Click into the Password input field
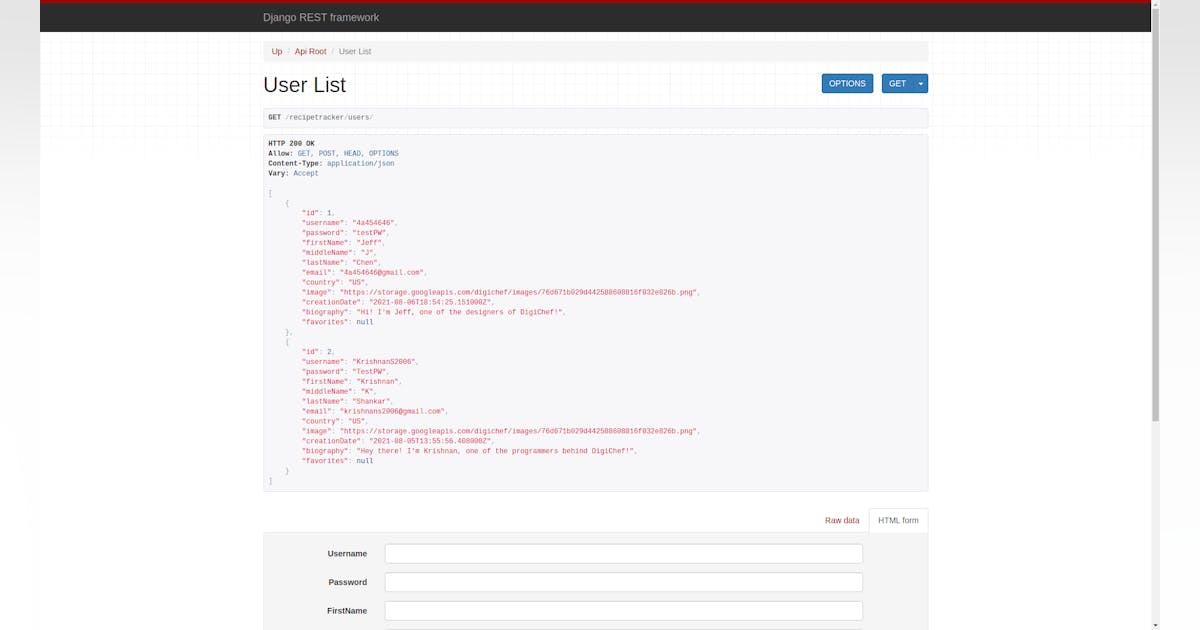This screenshot has height=630, width=1200. click(623, 582)
